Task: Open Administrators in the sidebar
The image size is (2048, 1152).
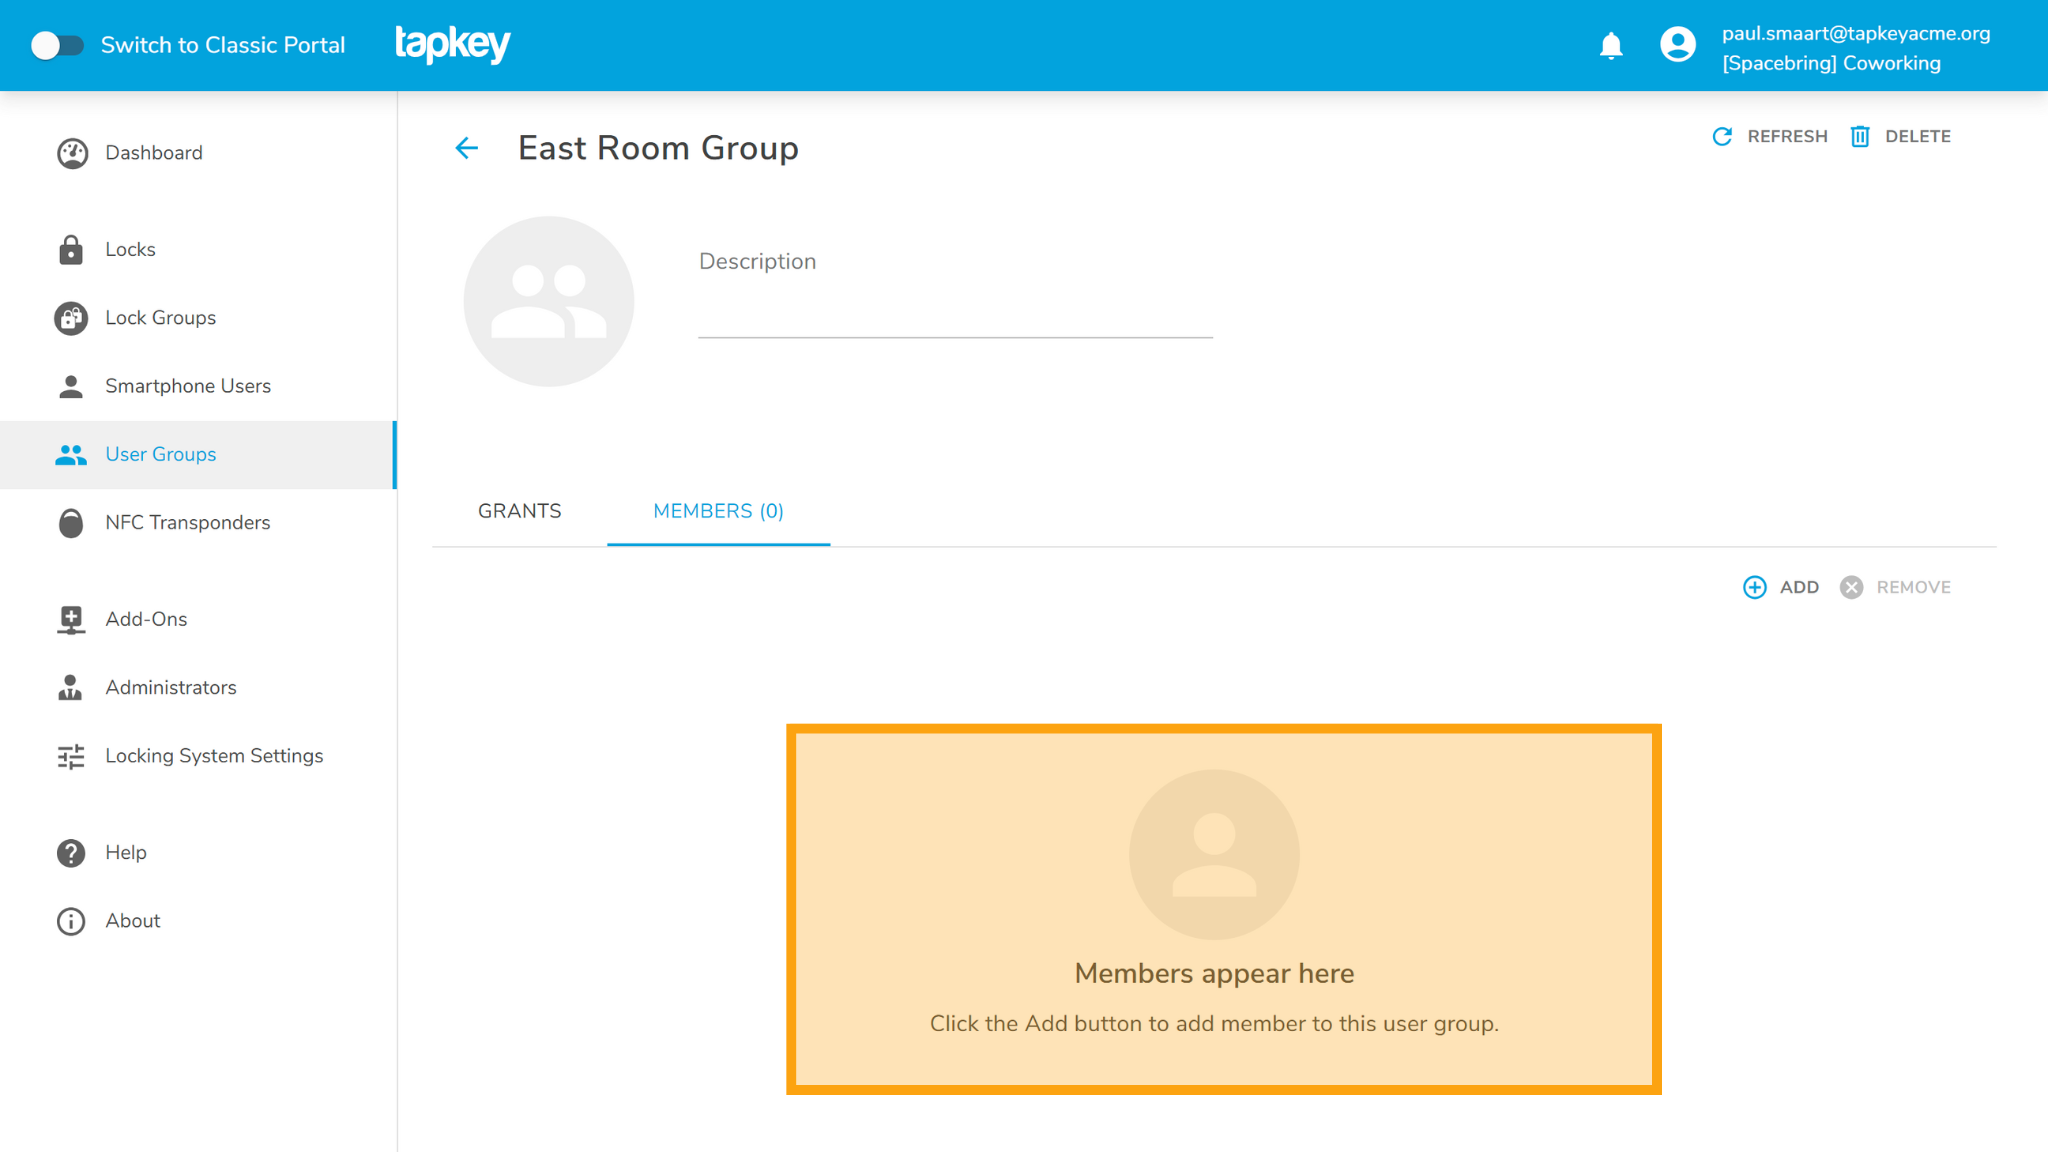Action: click(198, 688)
